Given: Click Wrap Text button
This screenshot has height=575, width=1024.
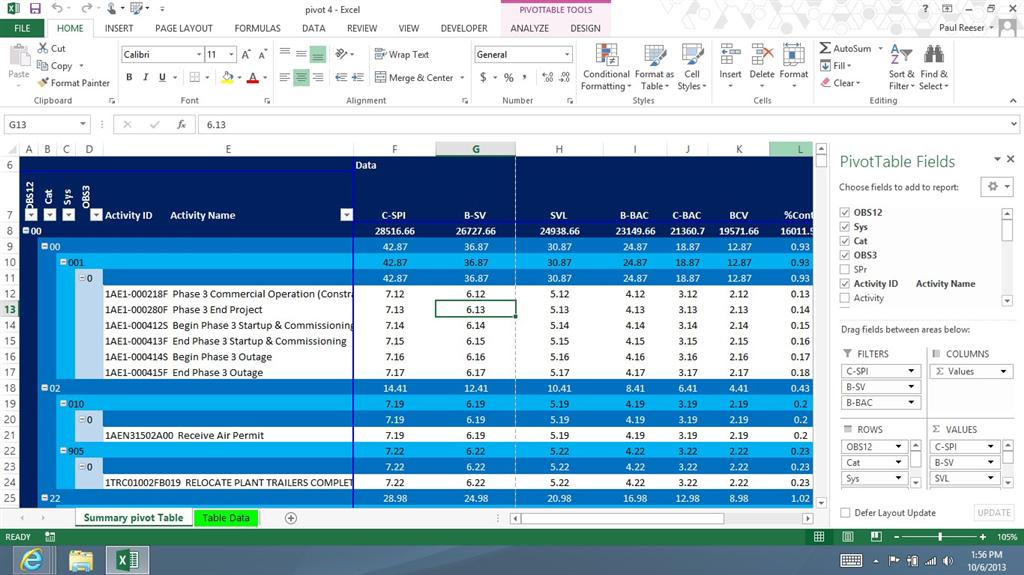Looking at the screenshot, I should (401, 55).
